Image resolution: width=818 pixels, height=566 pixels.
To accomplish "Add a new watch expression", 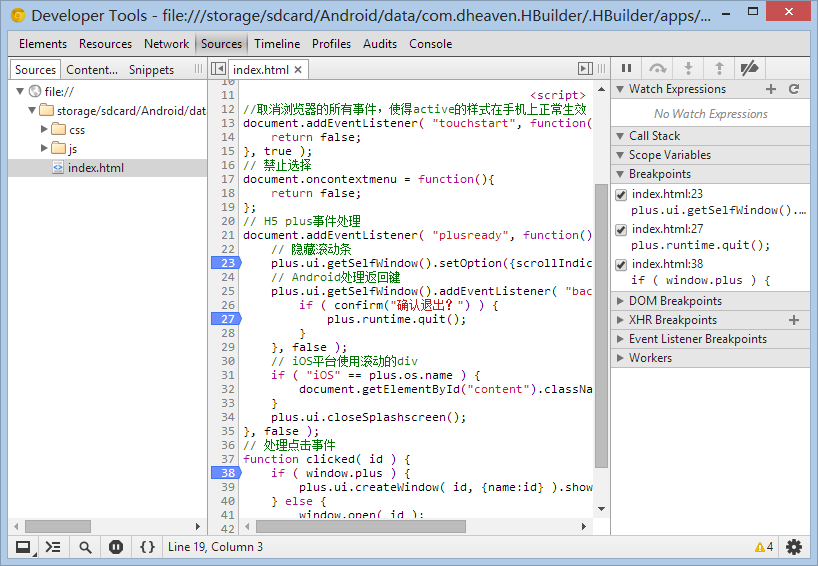I will pyautogui.click(x=771, y=89).
